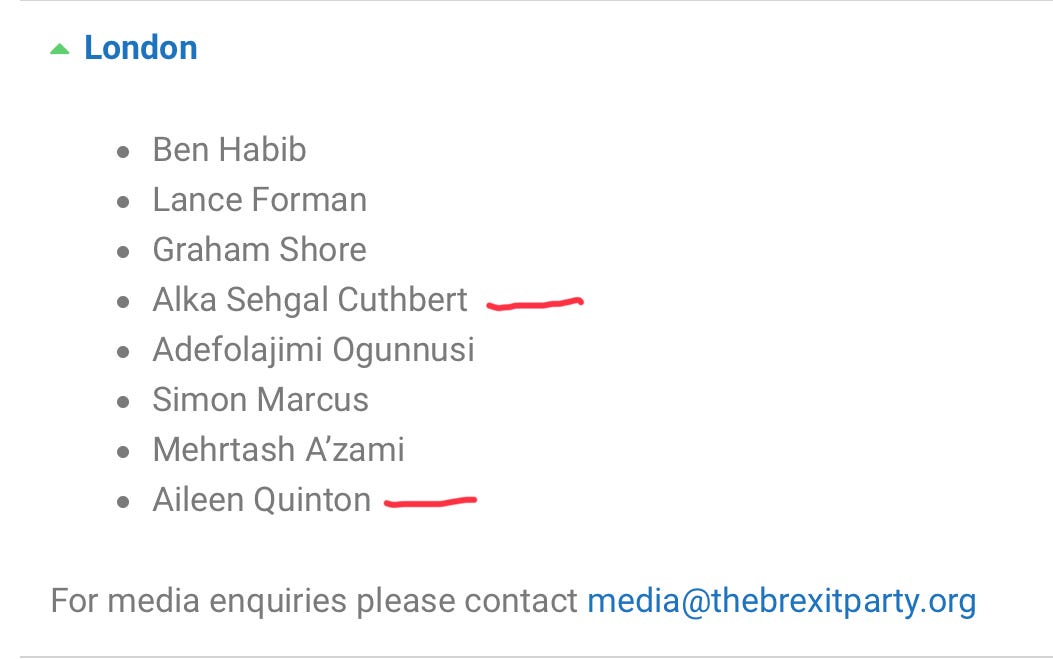Select the Mehrtash A'zami list entry
1053x659 pixels.
click(279, 449)
